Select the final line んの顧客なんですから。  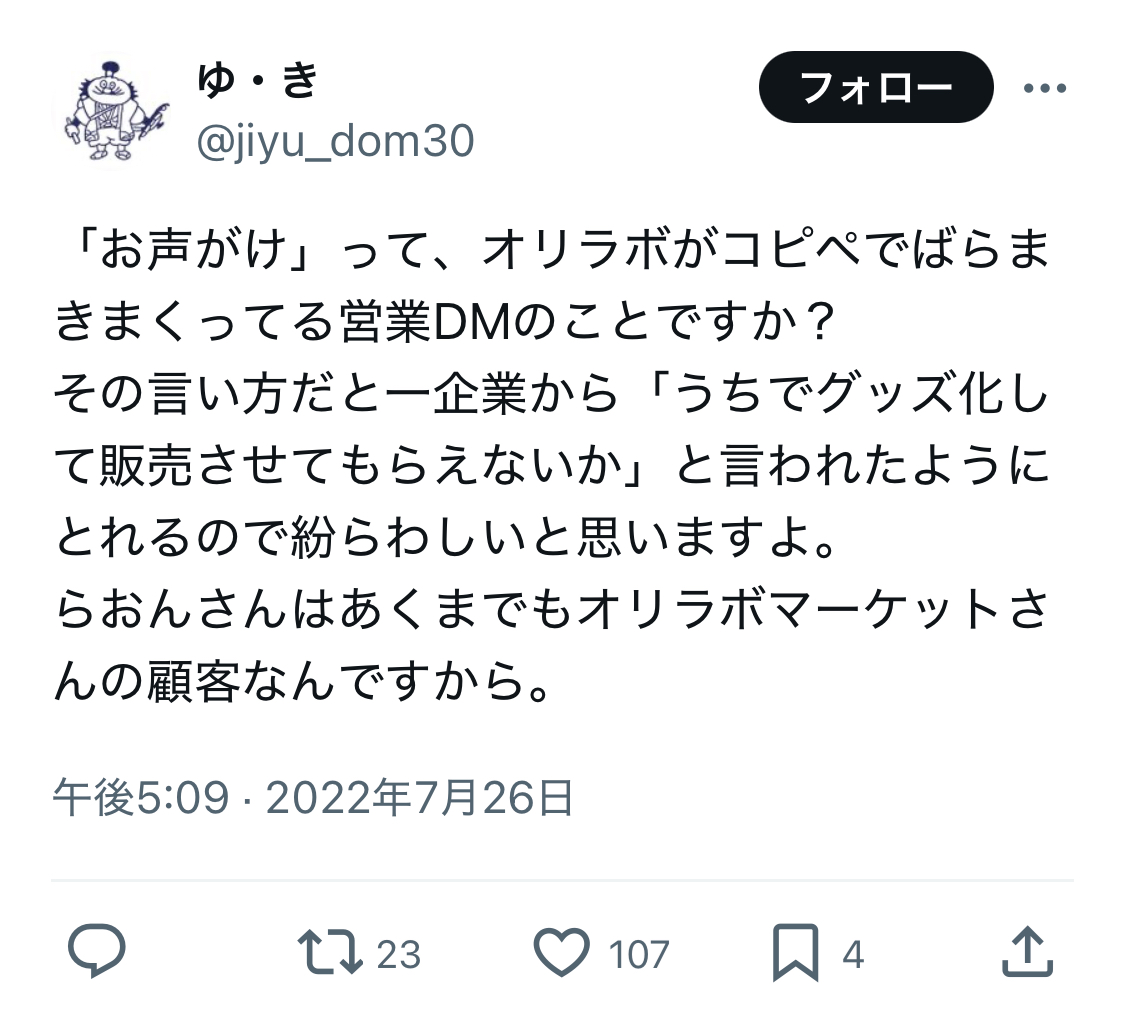(x=303, y=681)
